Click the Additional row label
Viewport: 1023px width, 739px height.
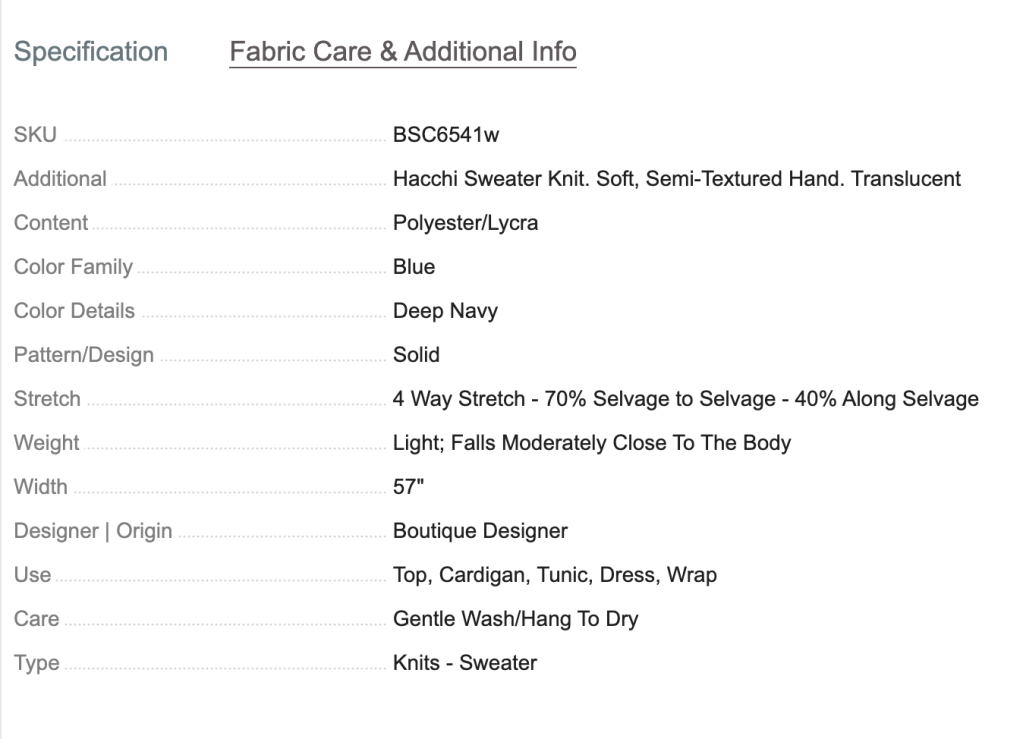click(x=60, y=179)
